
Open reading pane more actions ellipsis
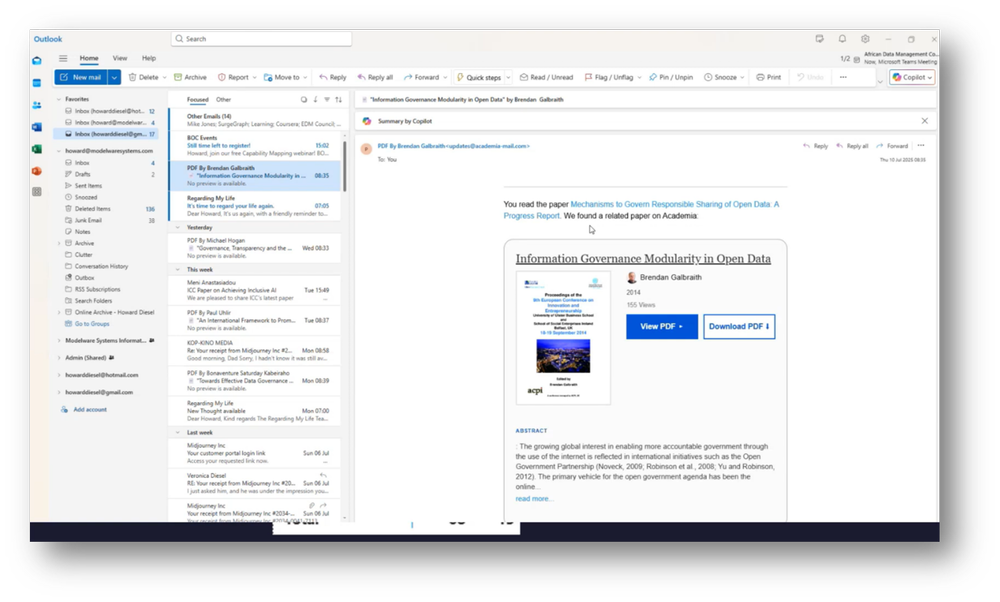tap(921, 145)
